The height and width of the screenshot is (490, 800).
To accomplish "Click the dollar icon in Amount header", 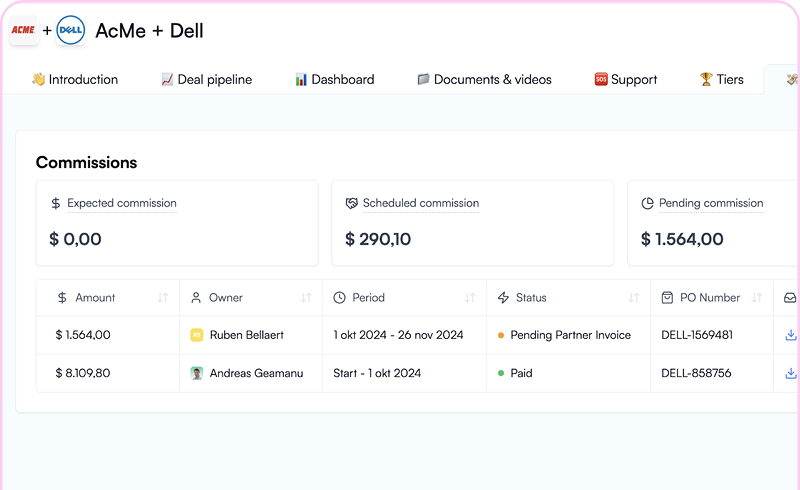I will 62,298.
